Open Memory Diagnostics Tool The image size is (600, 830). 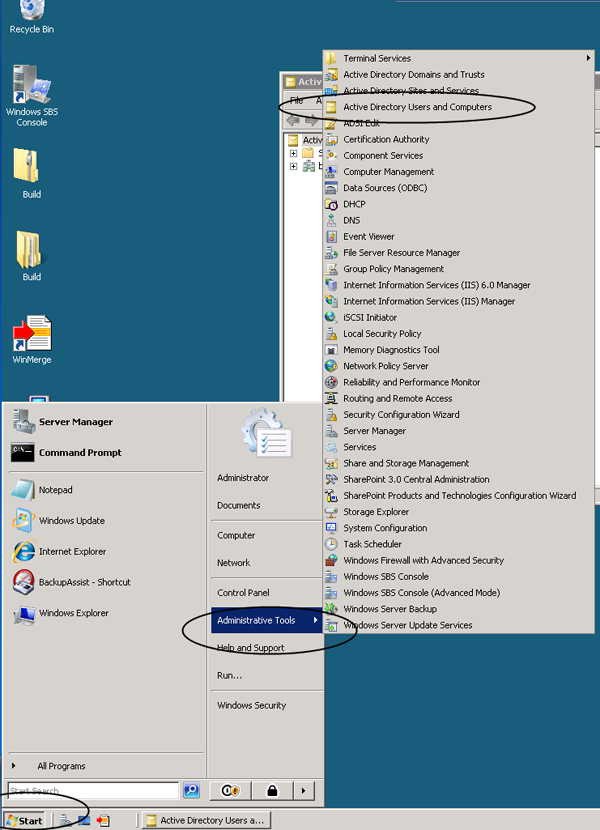coord(459,350)
